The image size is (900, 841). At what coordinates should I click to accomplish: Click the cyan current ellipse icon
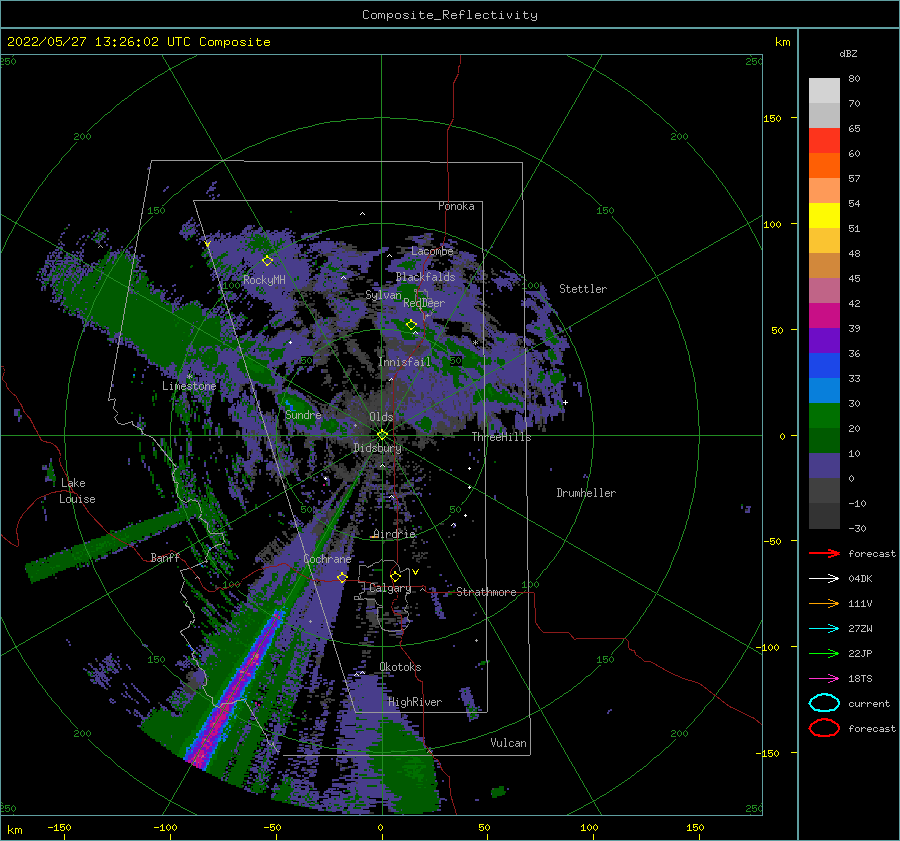coord(824,703)
